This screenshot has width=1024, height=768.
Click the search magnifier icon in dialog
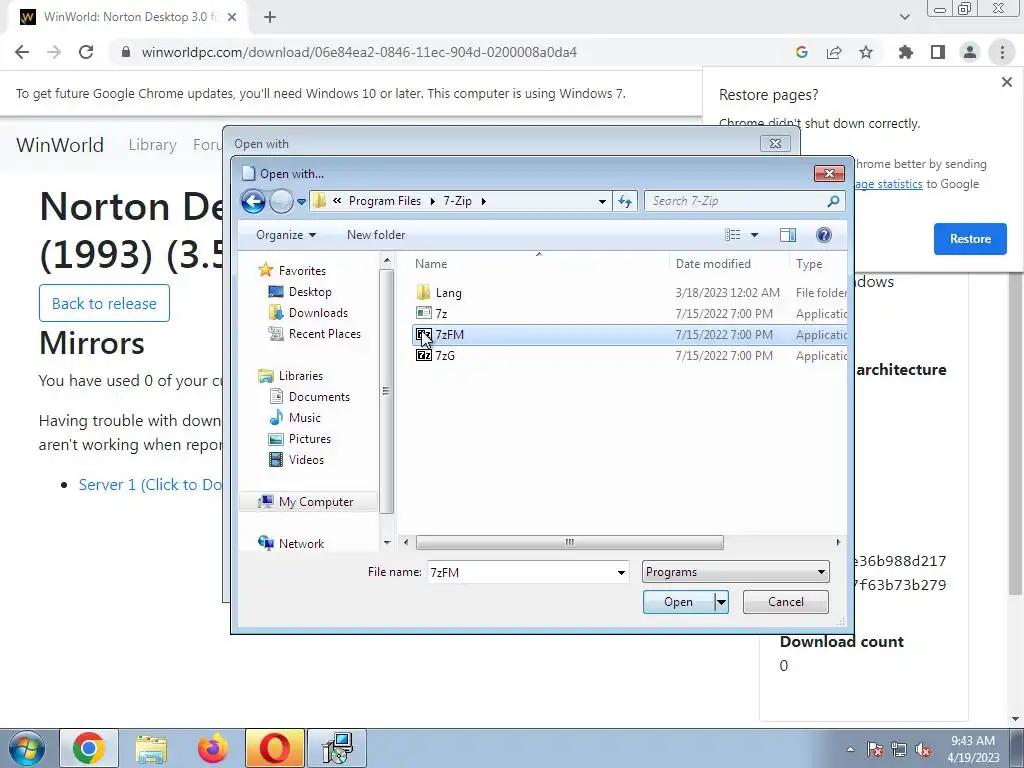(x=833, y=201)
